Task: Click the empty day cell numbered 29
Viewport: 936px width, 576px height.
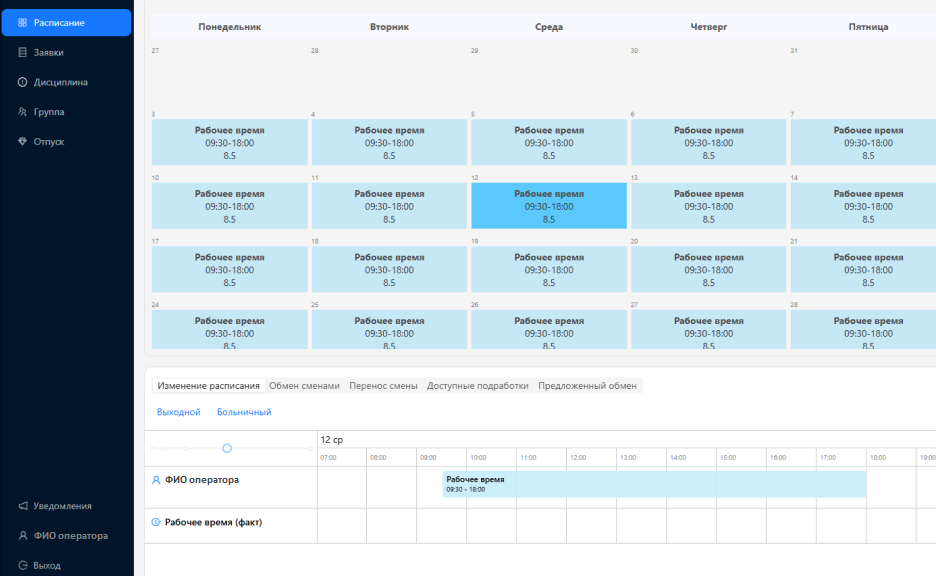Action: point(549,78)
